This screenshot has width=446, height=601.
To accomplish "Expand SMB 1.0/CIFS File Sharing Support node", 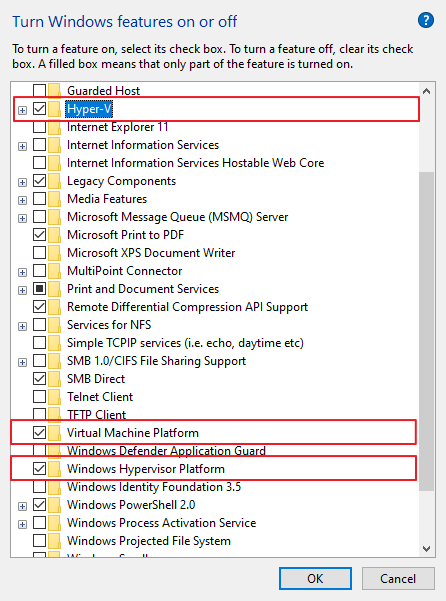I will [x=23, y=363].
